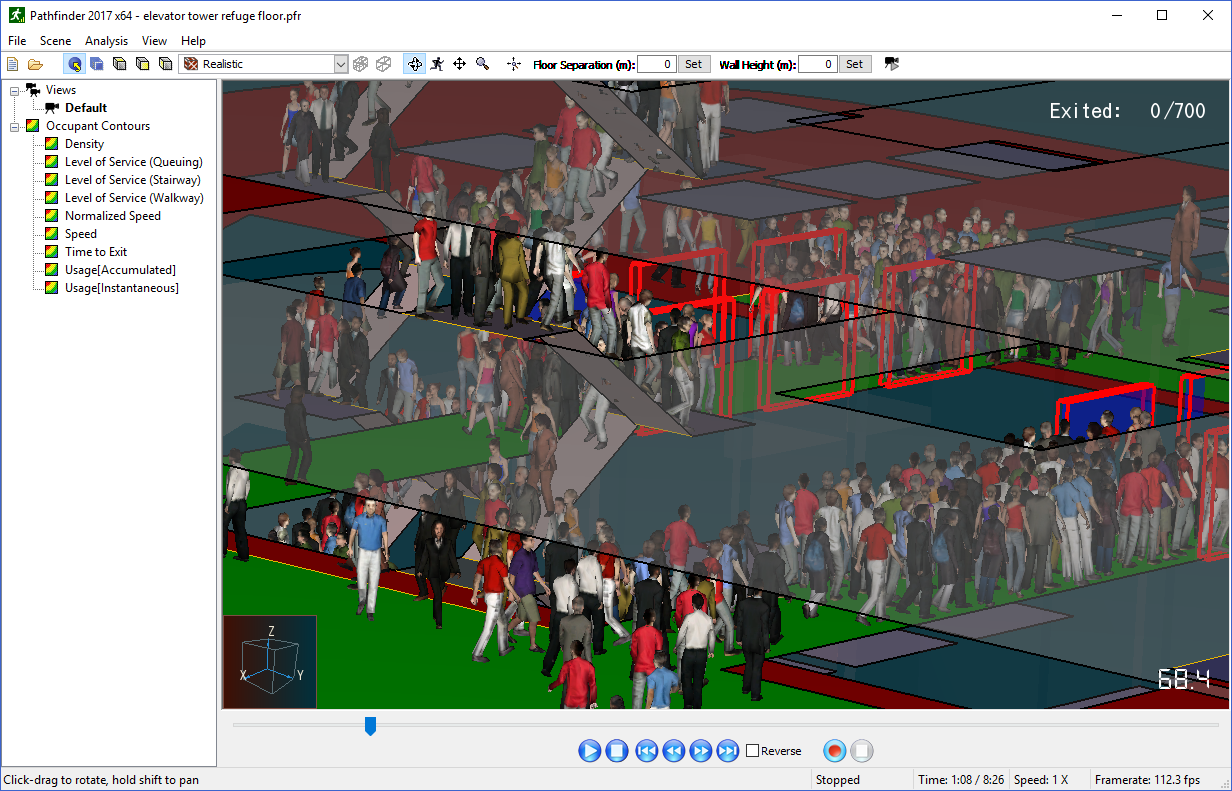1232x791 pixels.
Task: Choose the zoom magnifier tool
Action: pyautogui.click(x=483, y=64)
